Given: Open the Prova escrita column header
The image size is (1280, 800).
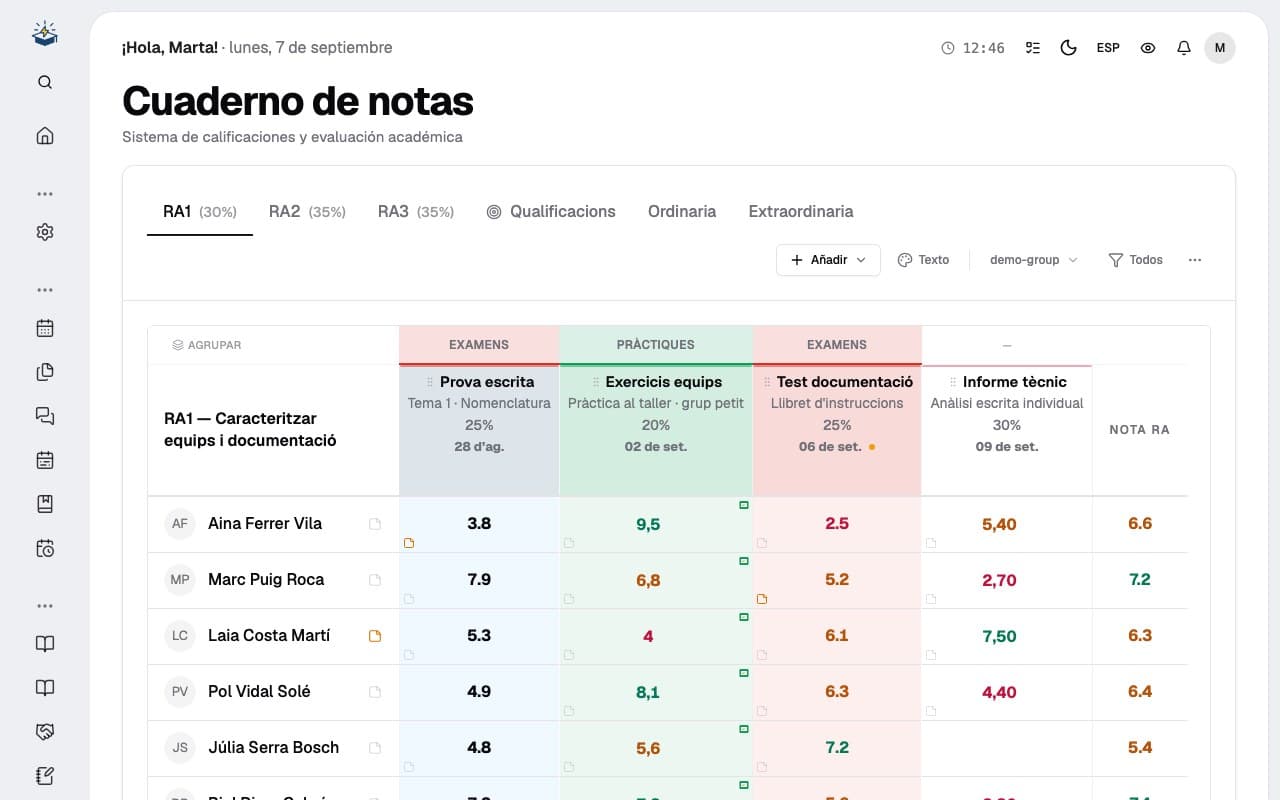Looking at the screenshot, I should 479,430.
